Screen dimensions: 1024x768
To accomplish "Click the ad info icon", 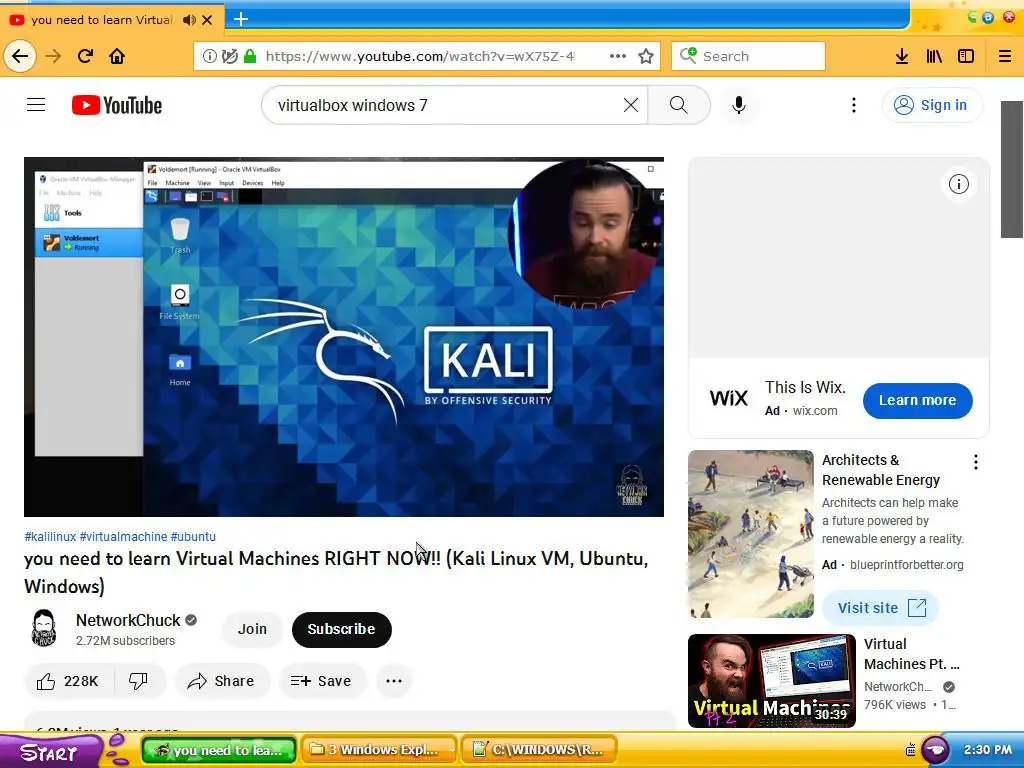I will pyautogui.click(x=959, y=184).
